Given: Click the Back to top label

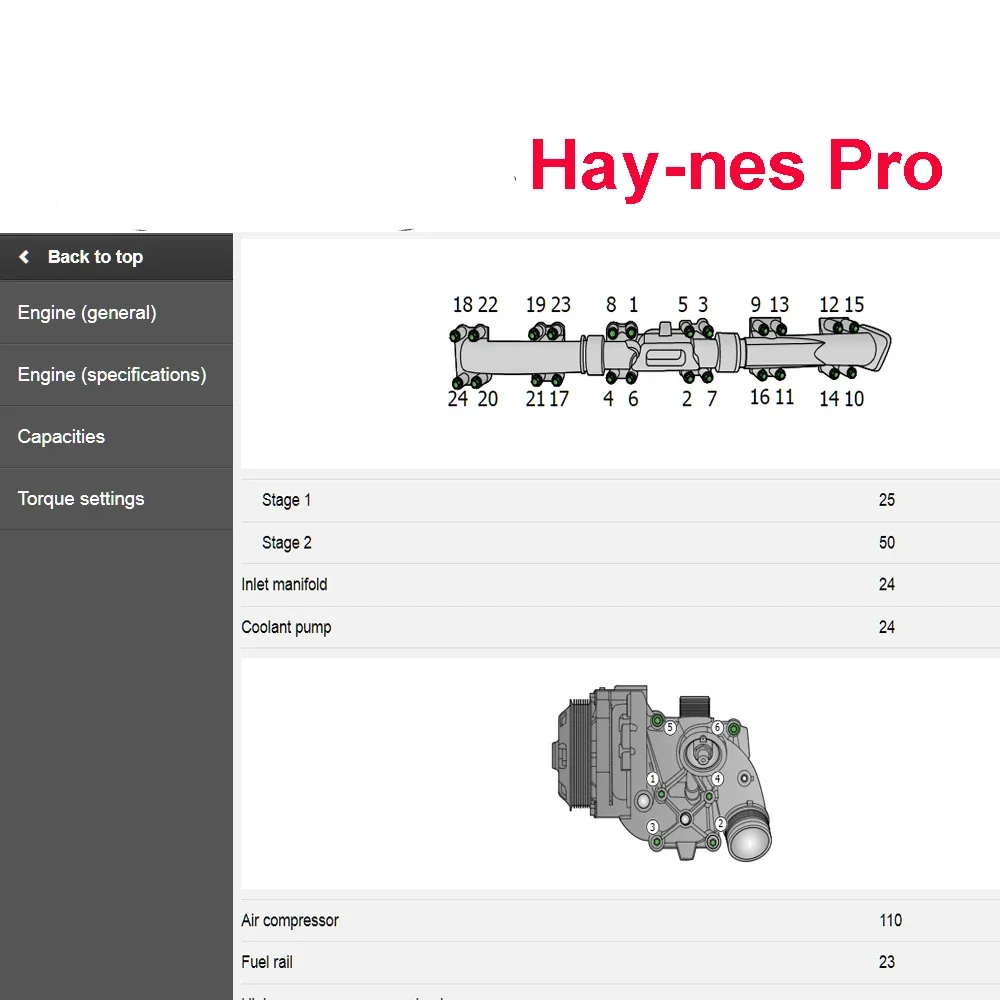Looking at the screenshot, I should (x=96, y=257).
